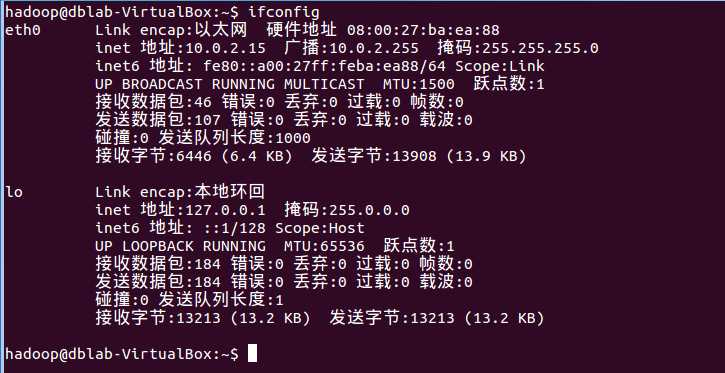Viewport: 725px width, 373px height.
Task: Click the MAC address 08:00:27:ba:ea:88
Action: pos(424,31)
